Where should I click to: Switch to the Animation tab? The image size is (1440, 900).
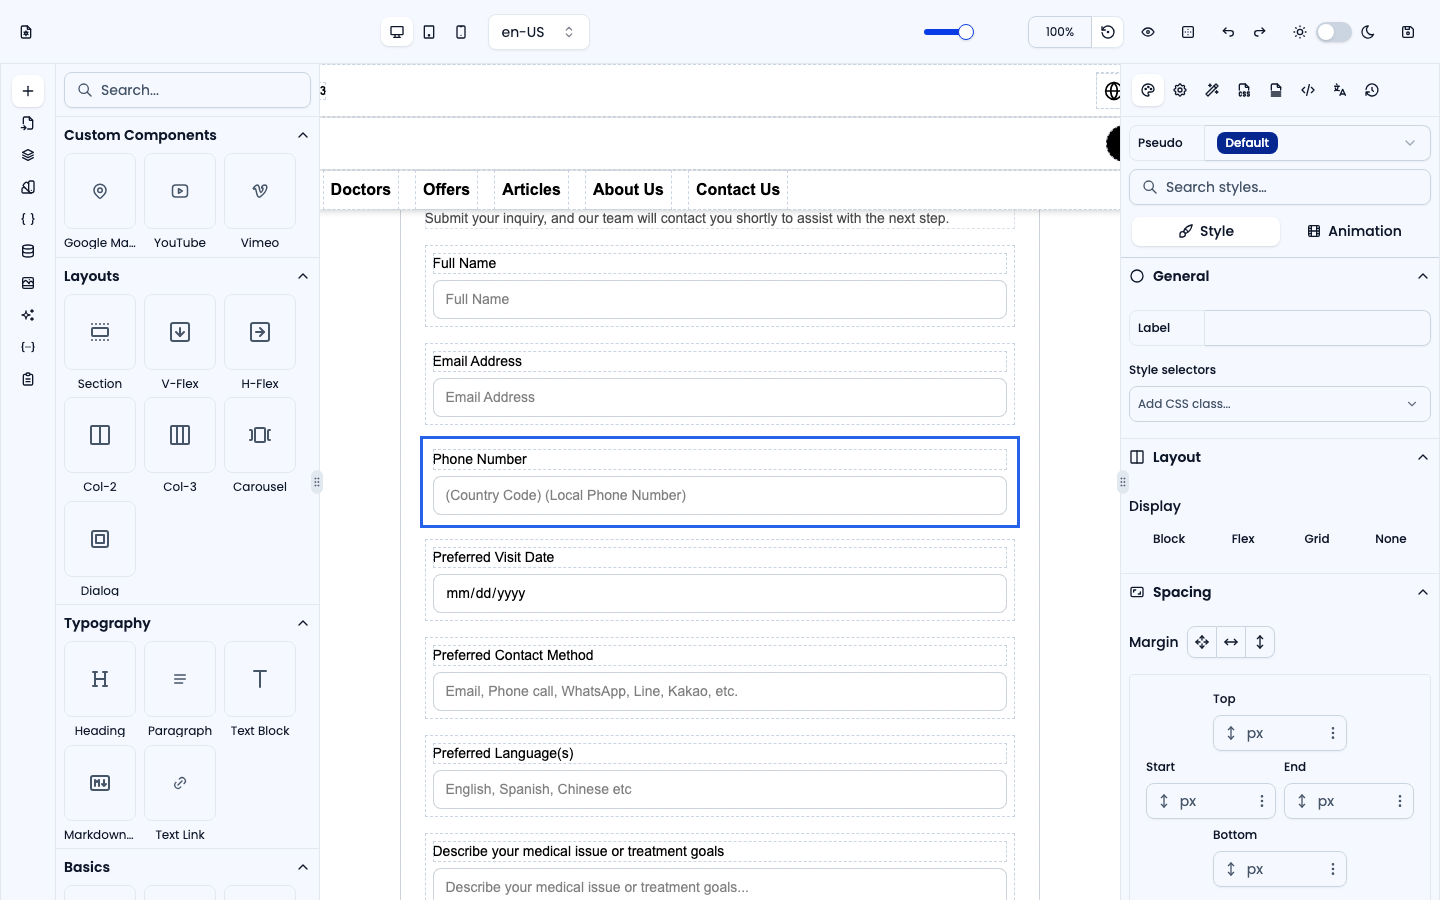(1355, 231)
